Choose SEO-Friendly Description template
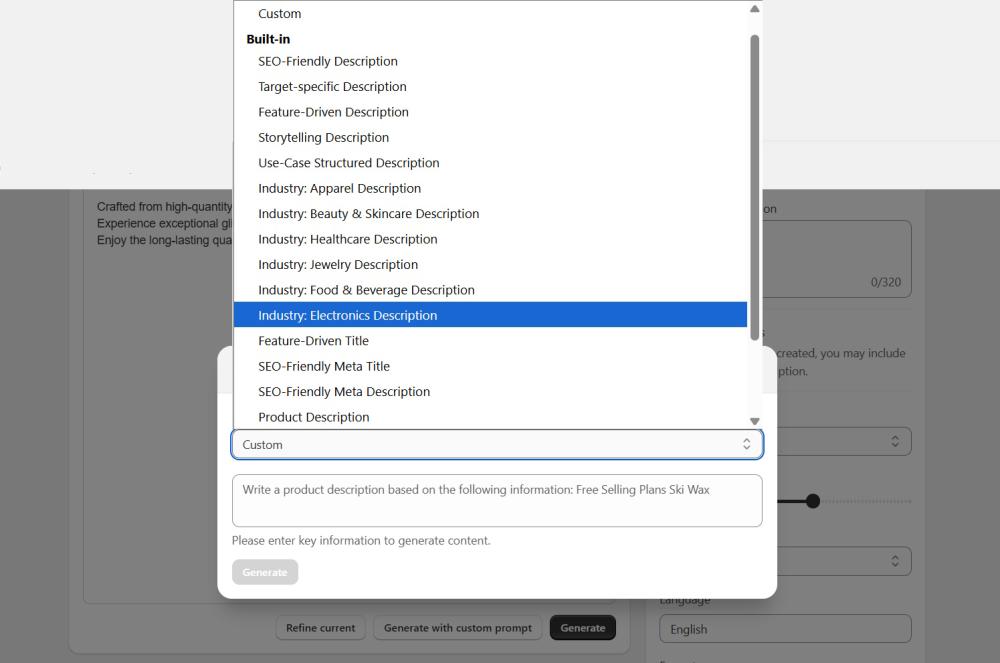1000x663 pixels. click(328, 61)
